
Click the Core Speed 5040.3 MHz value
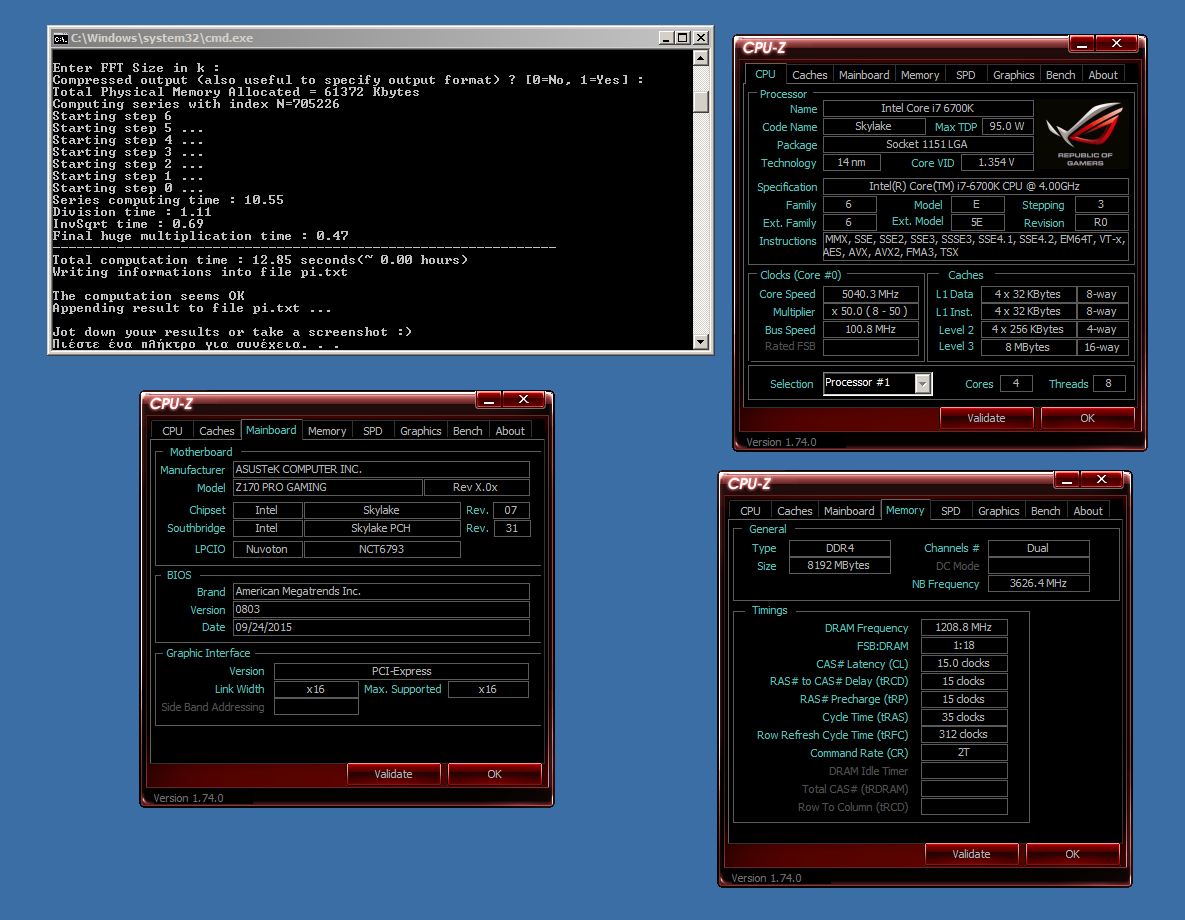(x=871, y=294)
